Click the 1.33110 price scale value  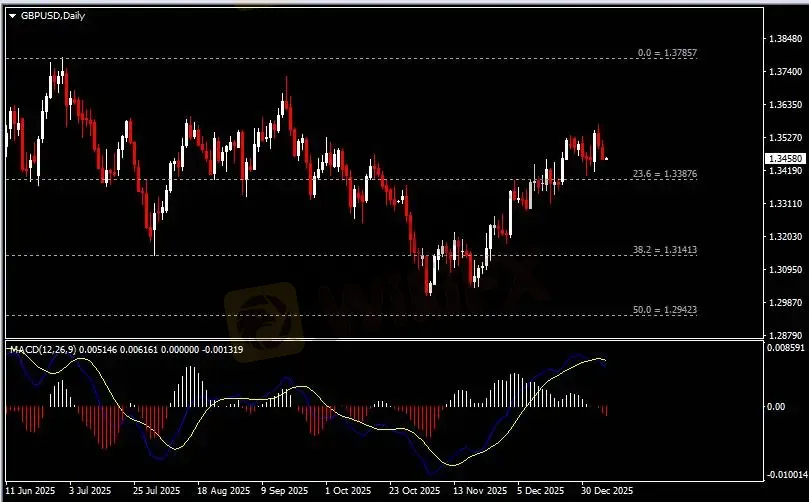click(x=785, y=203)
